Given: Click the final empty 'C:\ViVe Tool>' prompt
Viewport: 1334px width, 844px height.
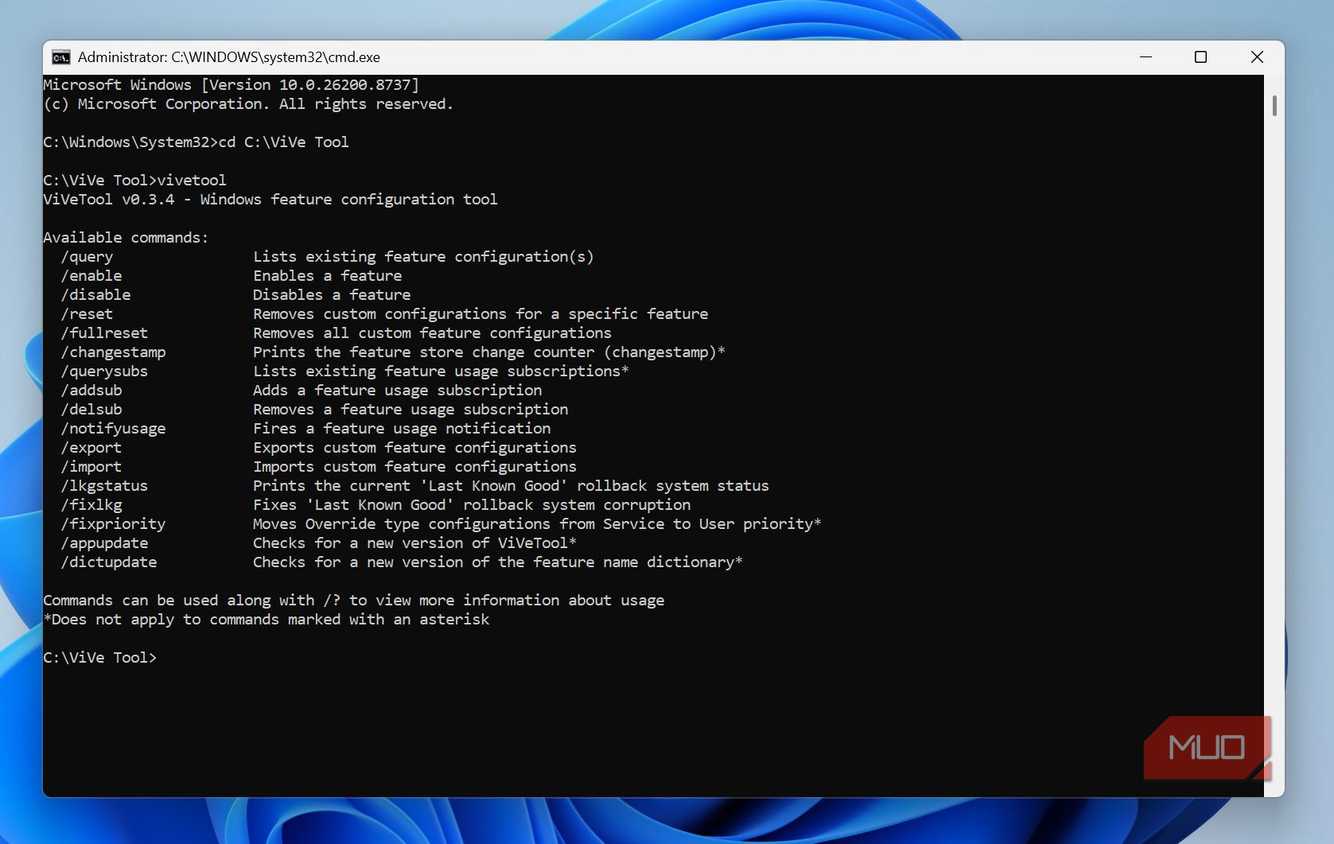Looking at the screenshot, I should pos(100,657).
